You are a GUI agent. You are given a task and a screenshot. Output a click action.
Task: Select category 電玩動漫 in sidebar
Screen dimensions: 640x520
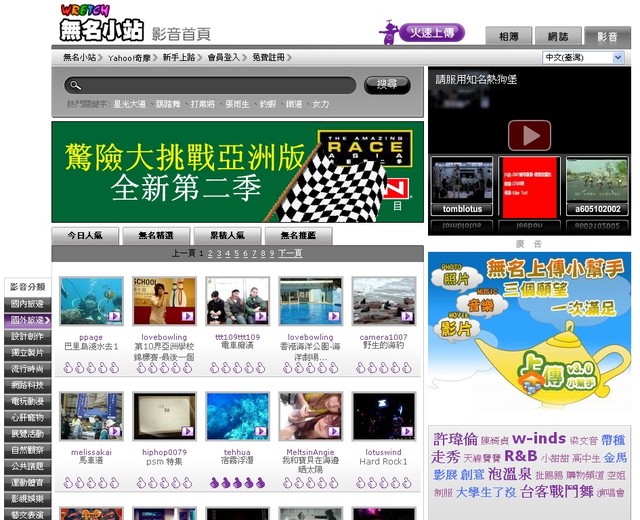coord(27,402)
